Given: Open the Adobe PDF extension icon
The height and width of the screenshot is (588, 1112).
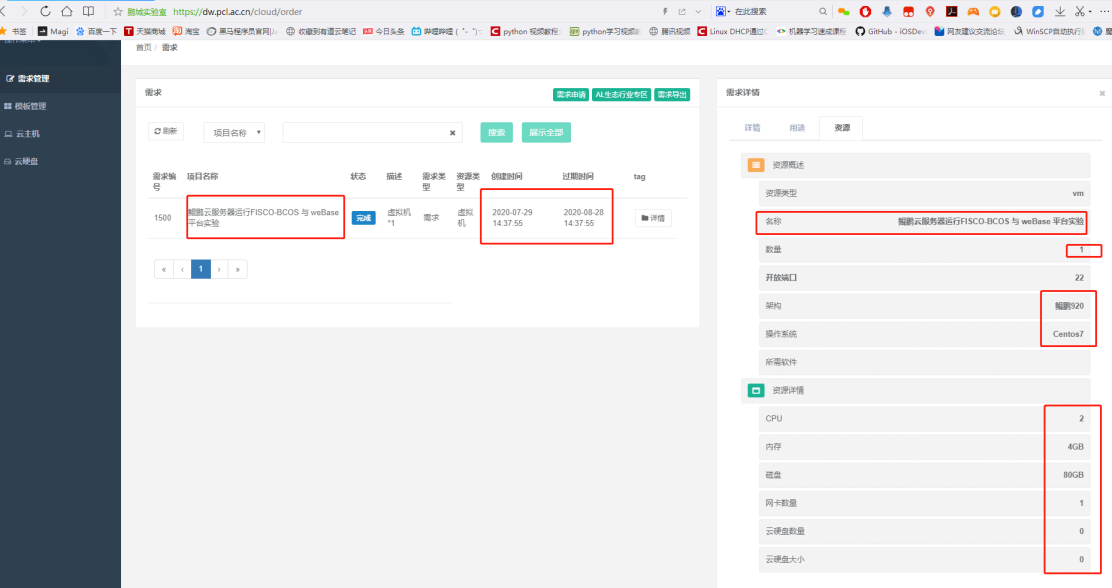Looking at the screenshot, I should coord(952,11).
